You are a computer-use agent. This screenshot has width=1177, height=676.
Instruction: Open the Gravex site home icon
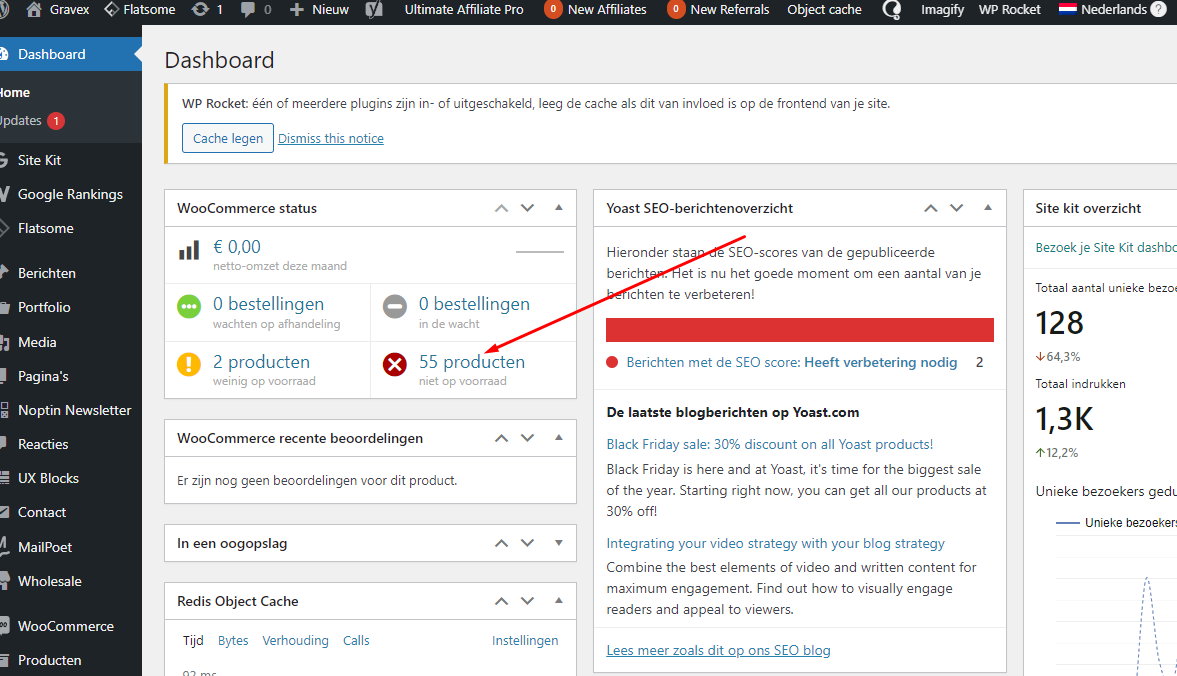[x=34, y=10]
